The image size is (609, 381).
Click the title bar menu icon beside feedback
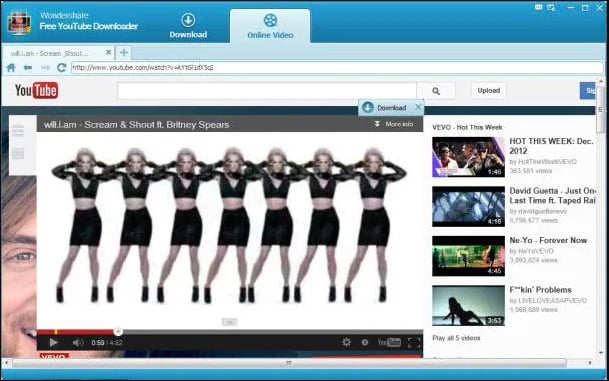tap(551, 7)
